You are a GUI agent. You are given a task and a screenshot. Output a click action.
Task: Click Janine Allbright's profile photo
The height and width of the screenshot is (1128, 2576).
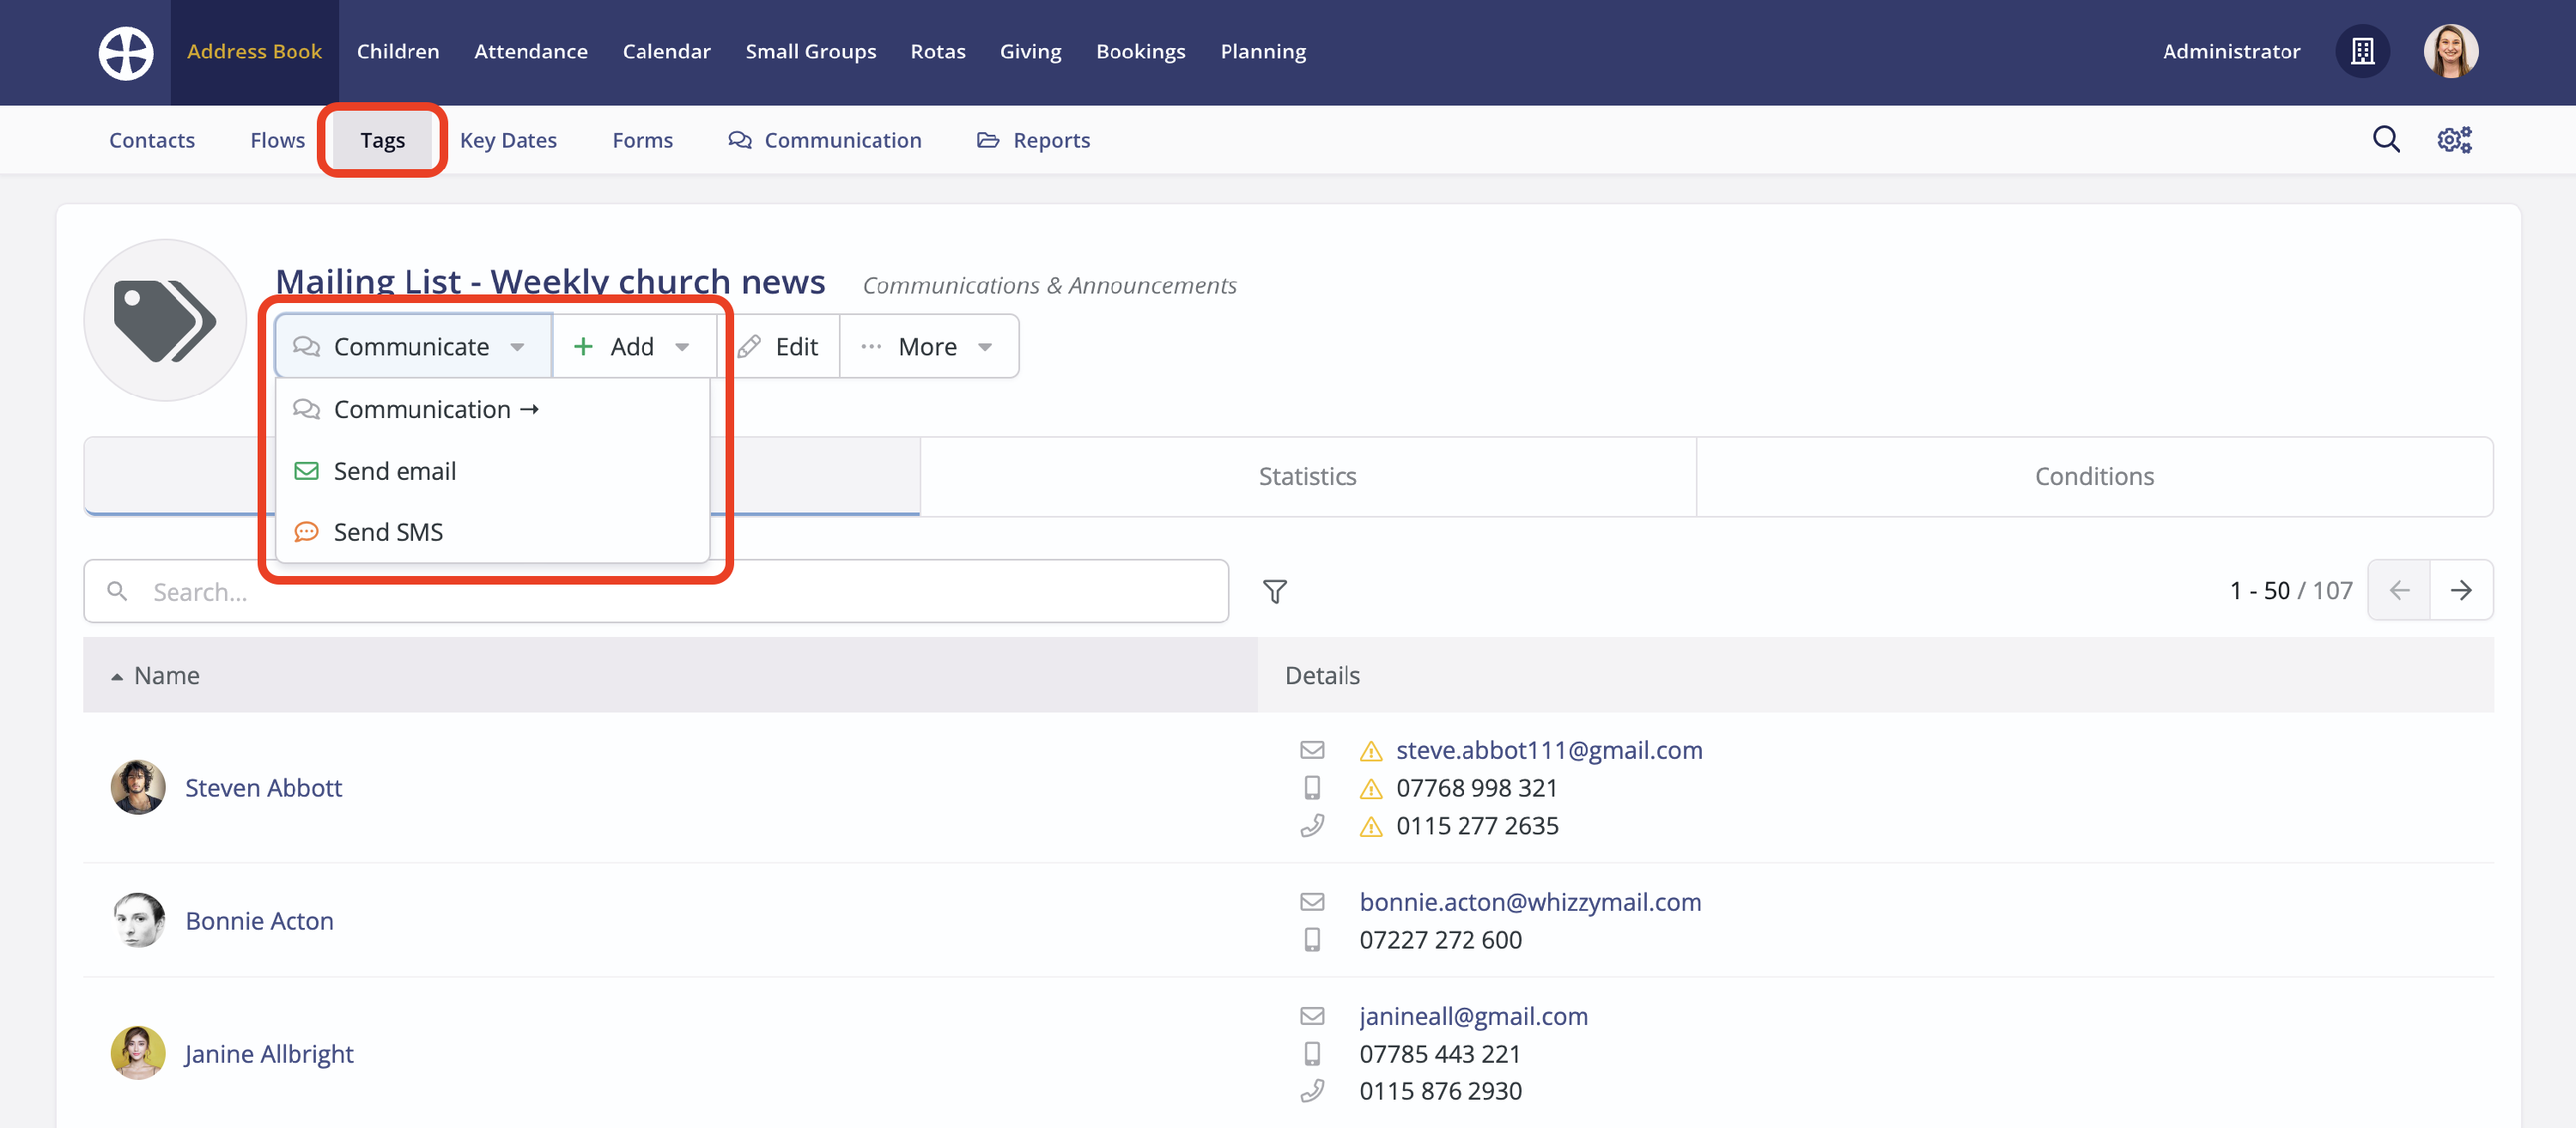(138, 1053)
